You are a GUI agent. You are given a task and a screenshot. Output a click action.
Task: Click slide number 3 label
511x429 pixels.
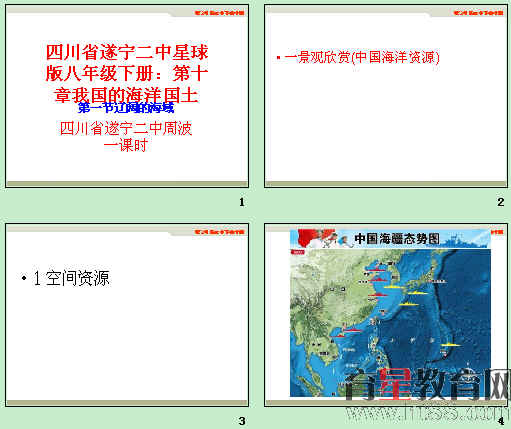point(242,421)
